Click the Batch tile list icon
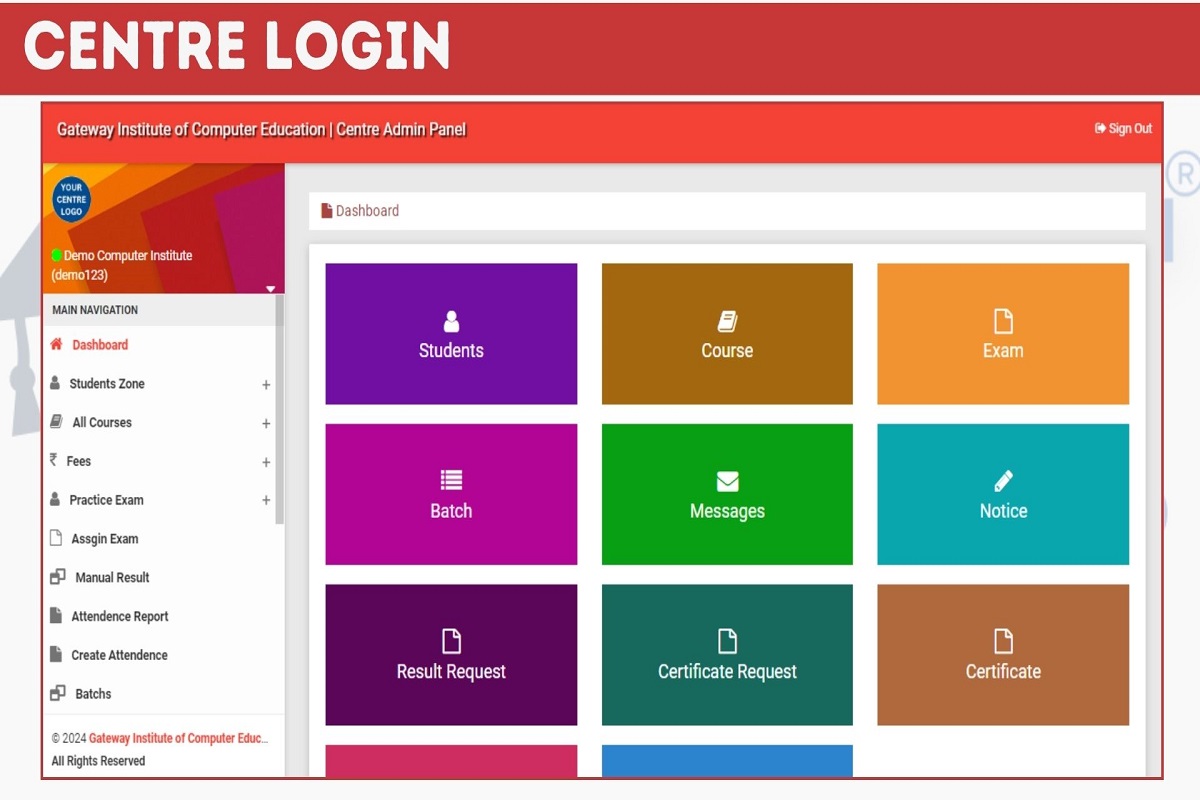The height and width of the screenshot is (800, 1200). tap(451, 481)
